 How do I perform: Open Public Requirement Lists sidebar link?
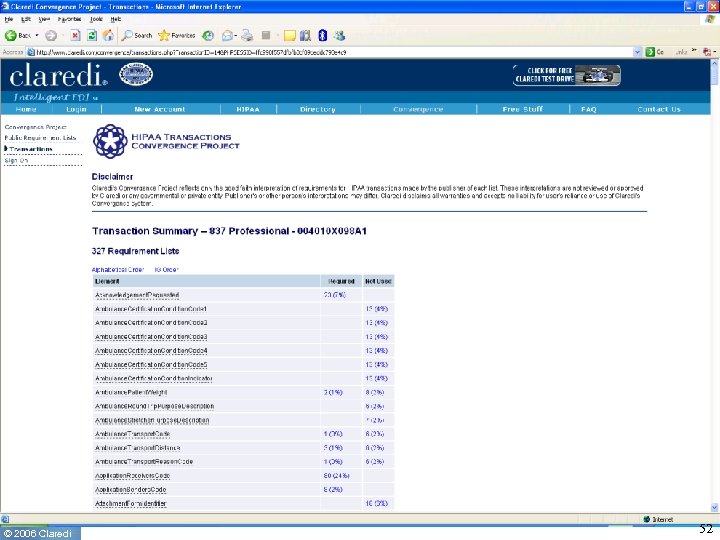tap(40, 138)
